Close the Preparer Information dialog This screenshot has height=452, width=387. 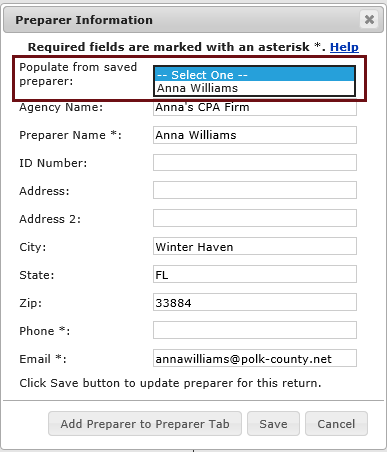(x=369, y=20)
